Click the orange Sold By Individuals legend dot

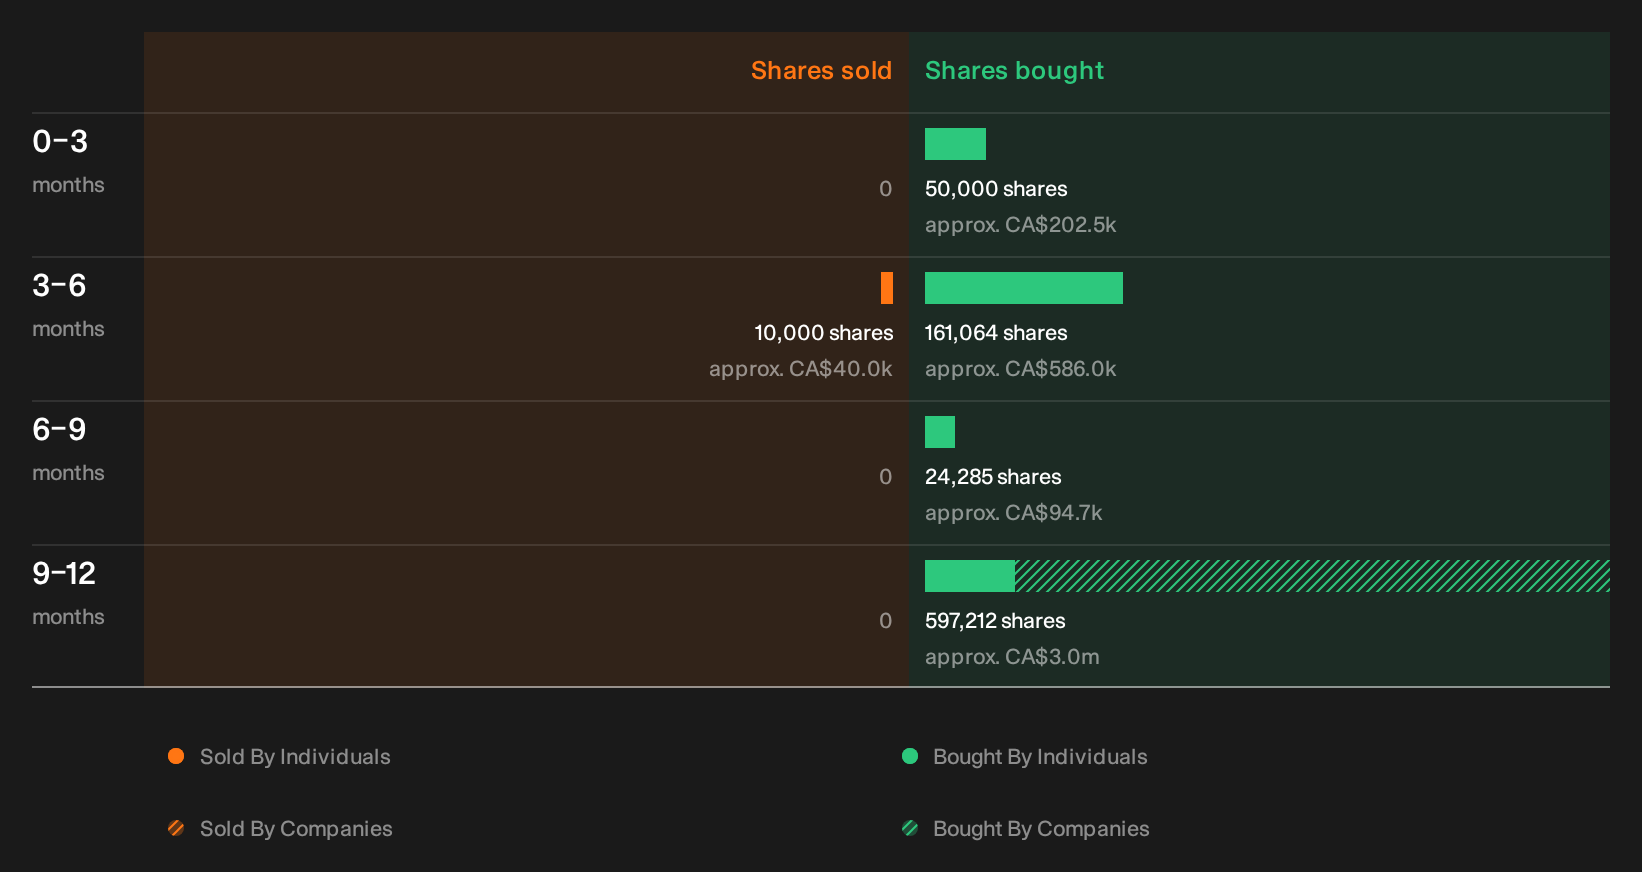point(176,756)
